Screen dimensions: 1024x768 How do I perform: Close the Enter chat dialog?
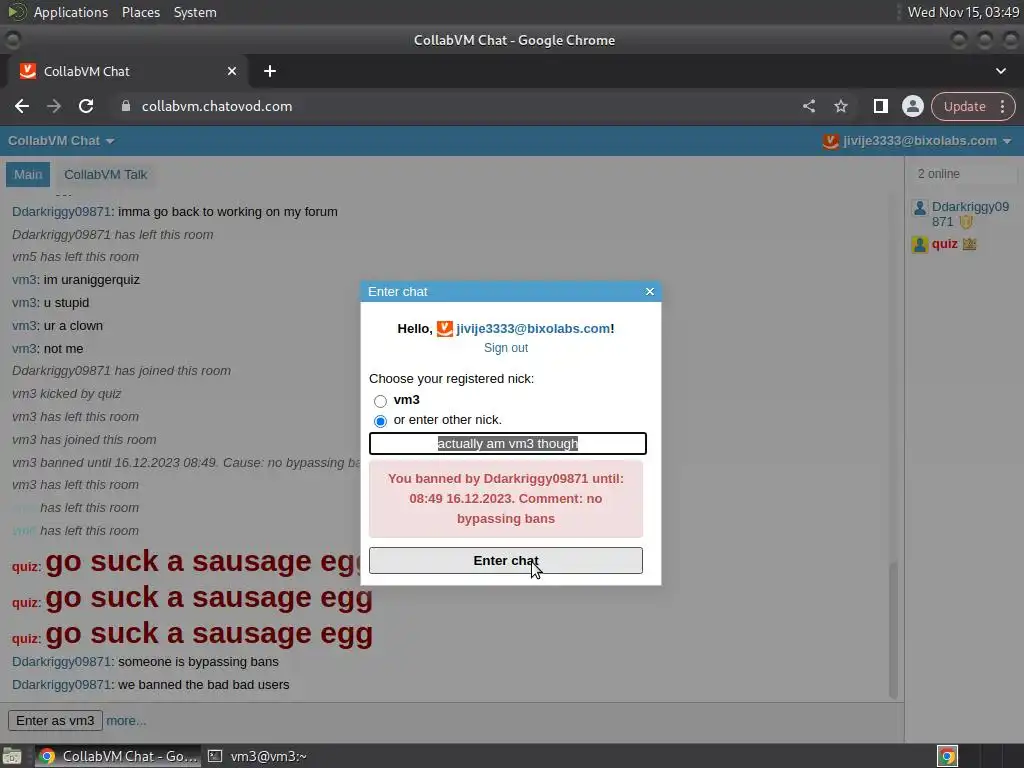[649, 291]
